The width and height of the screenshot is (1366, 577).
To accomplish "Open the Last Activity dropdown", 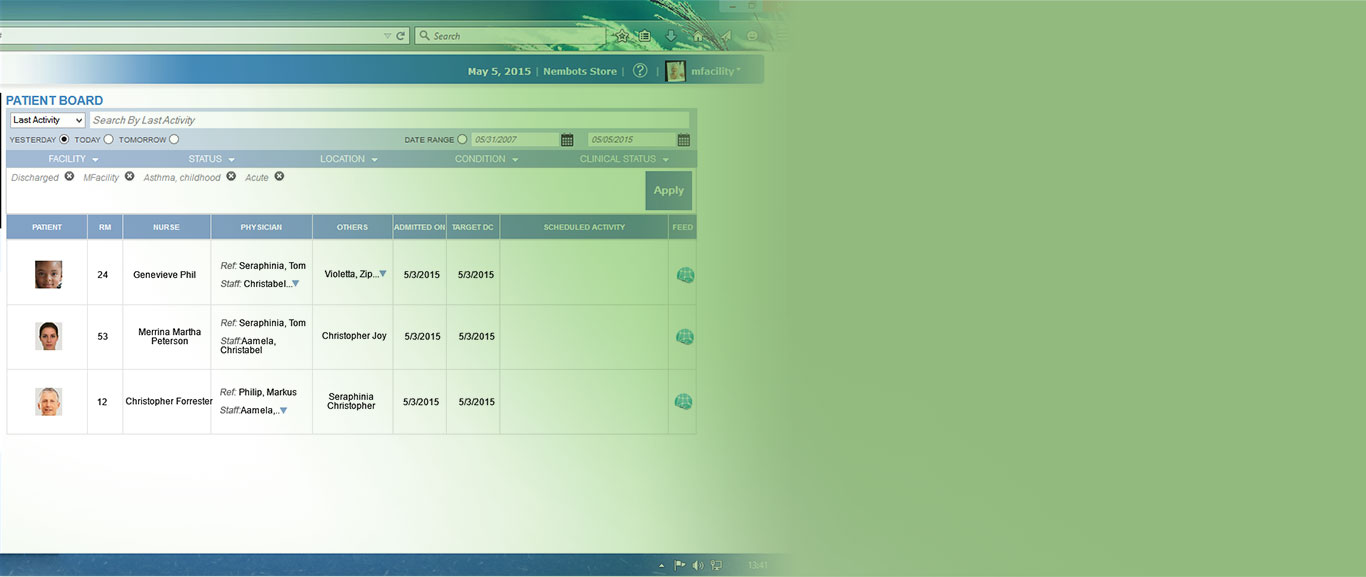I will [47, 120].
